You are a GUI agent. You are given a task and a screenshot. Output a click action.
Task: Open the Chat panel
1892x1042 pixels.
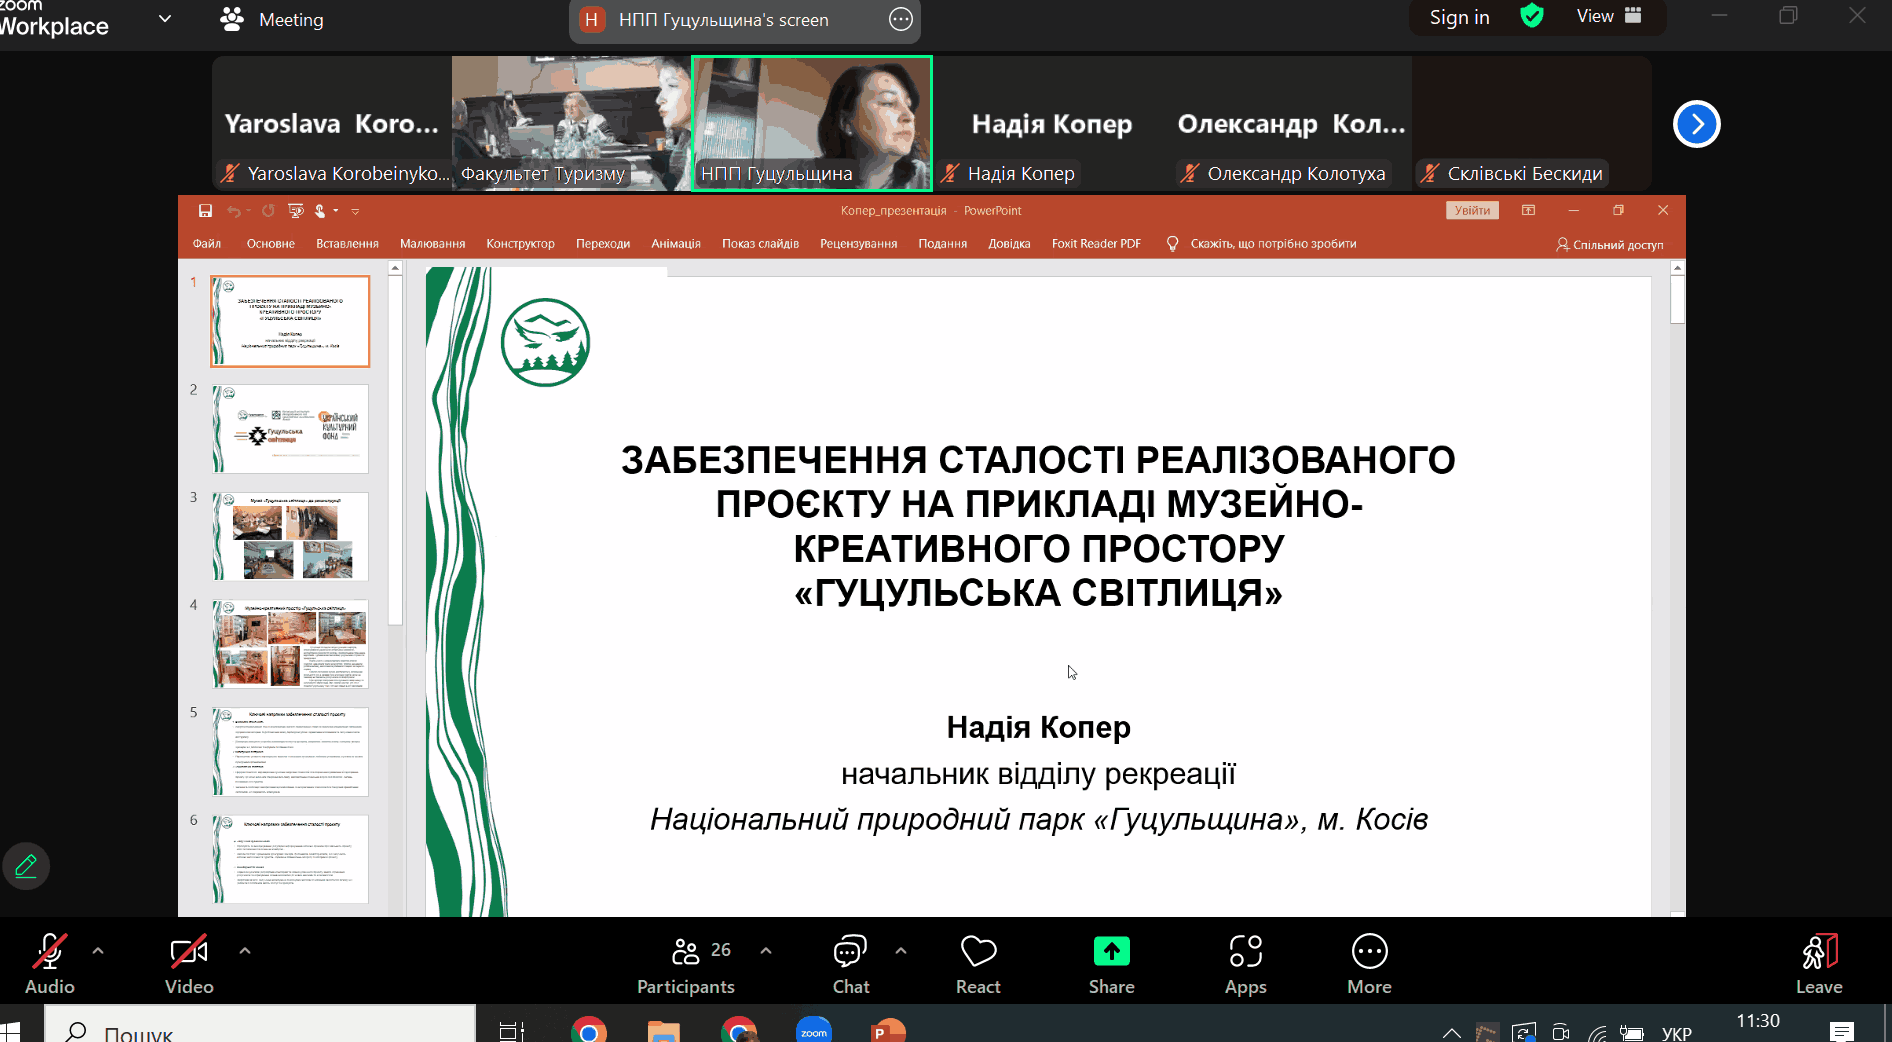(850, 965)
